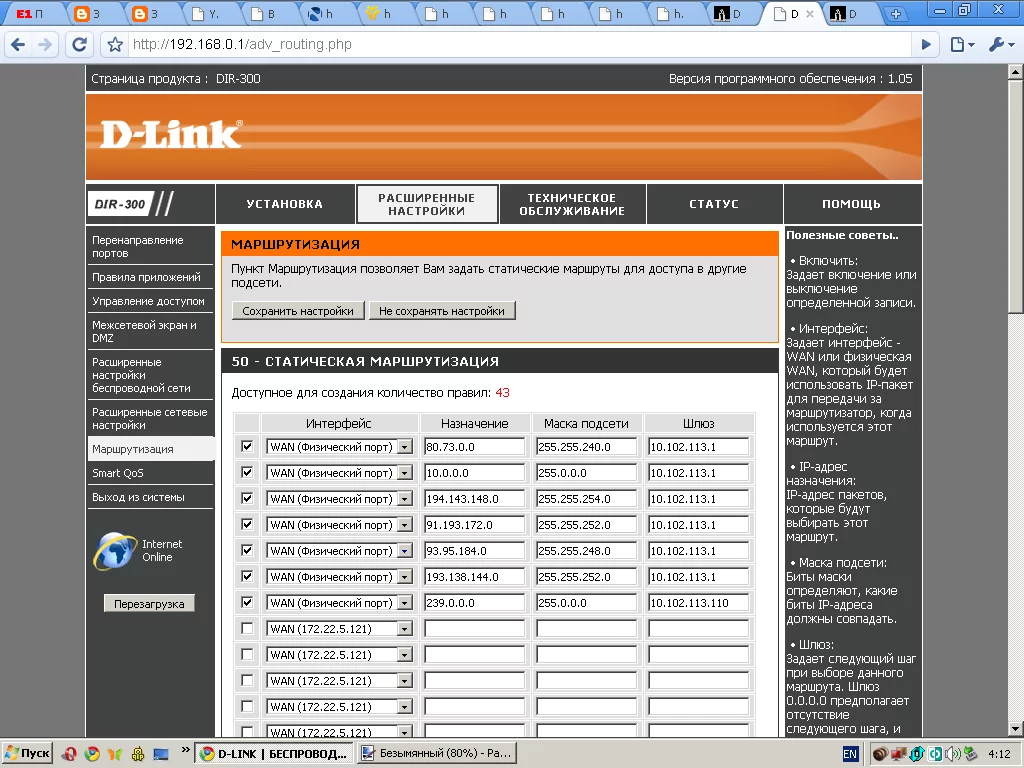Open the browser page menu icon
This screenshot has width=1024, height=768.
click(x=962, y=44)
